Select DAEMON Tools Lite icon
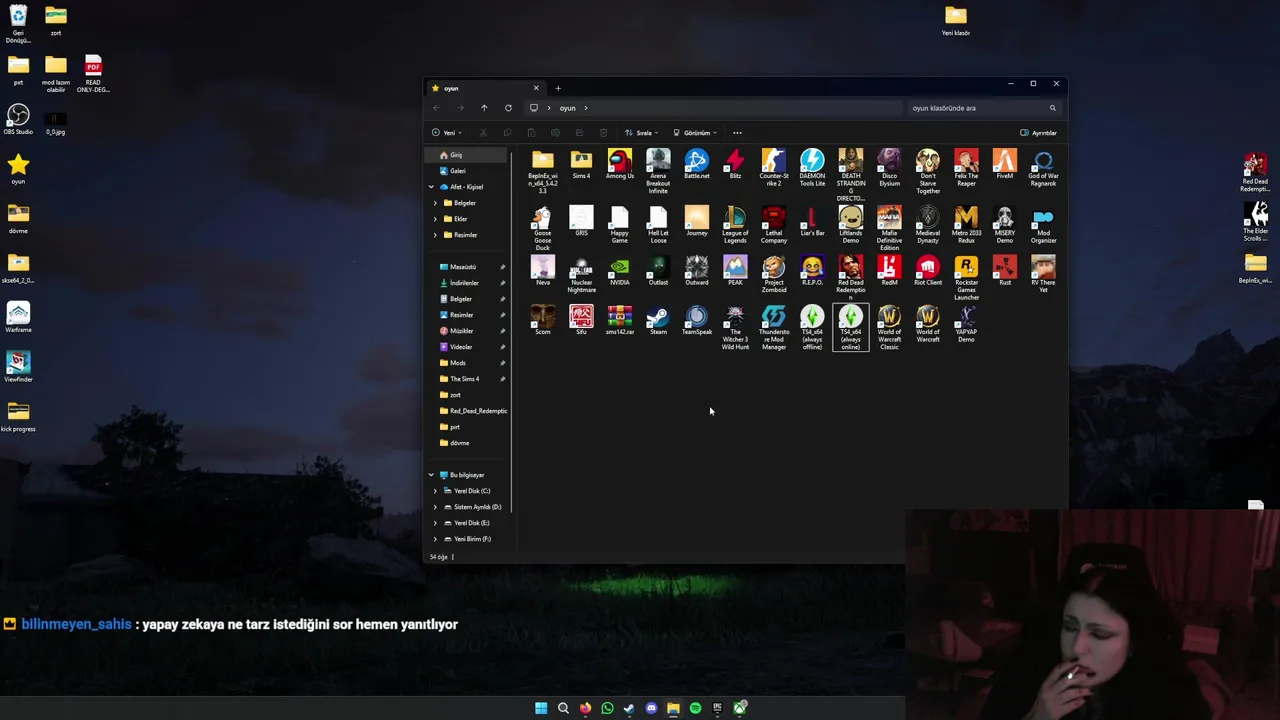 click(812, 168)
